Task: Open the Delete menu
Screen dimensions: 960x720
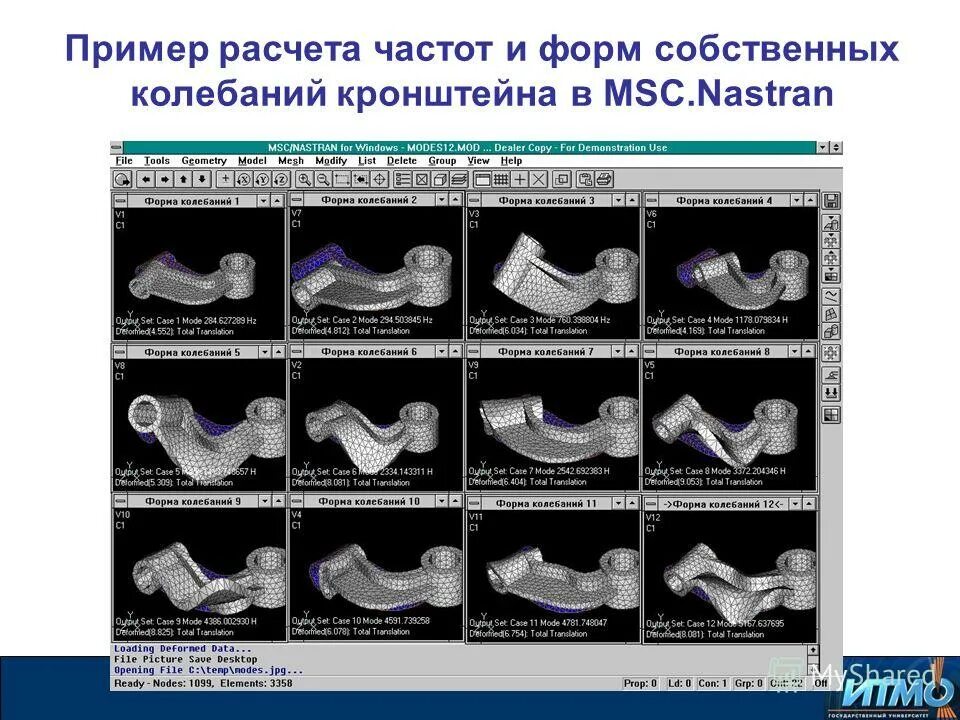Action: (402, 160)
